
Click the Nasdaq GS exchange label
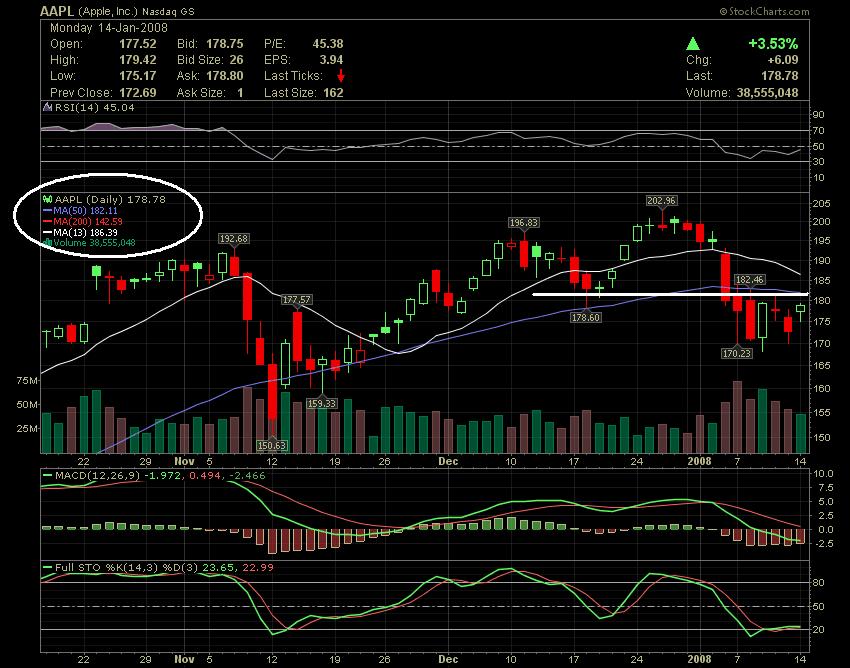click(x=168, y=11)
